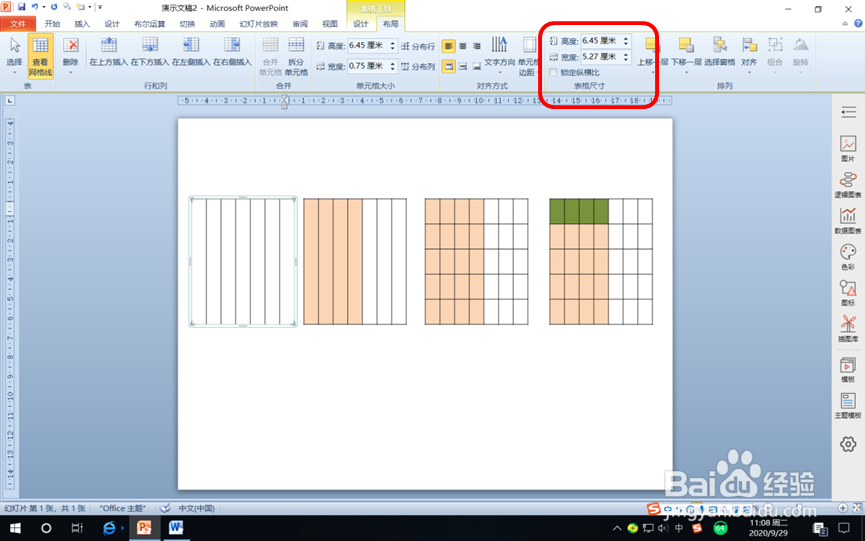
Task: Click the Redo icon in quick access toolbar
Action: point(54,7)
